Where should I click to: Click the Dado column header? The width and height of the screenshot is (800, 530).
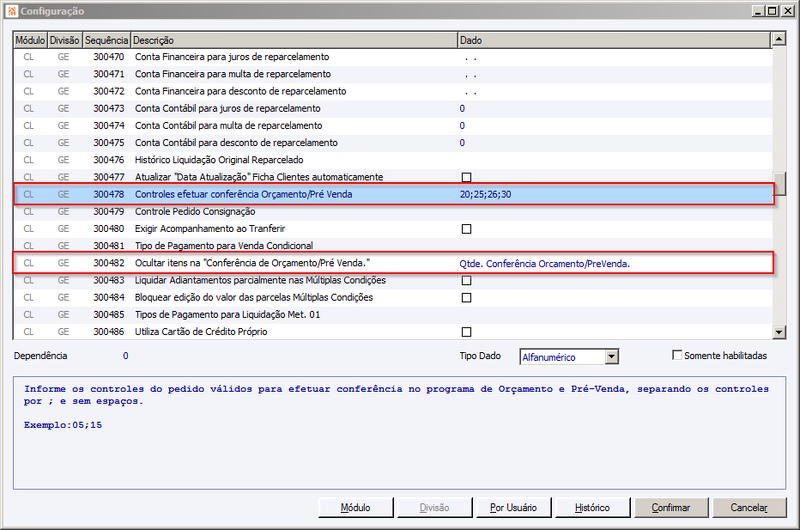tap(614, 40)
